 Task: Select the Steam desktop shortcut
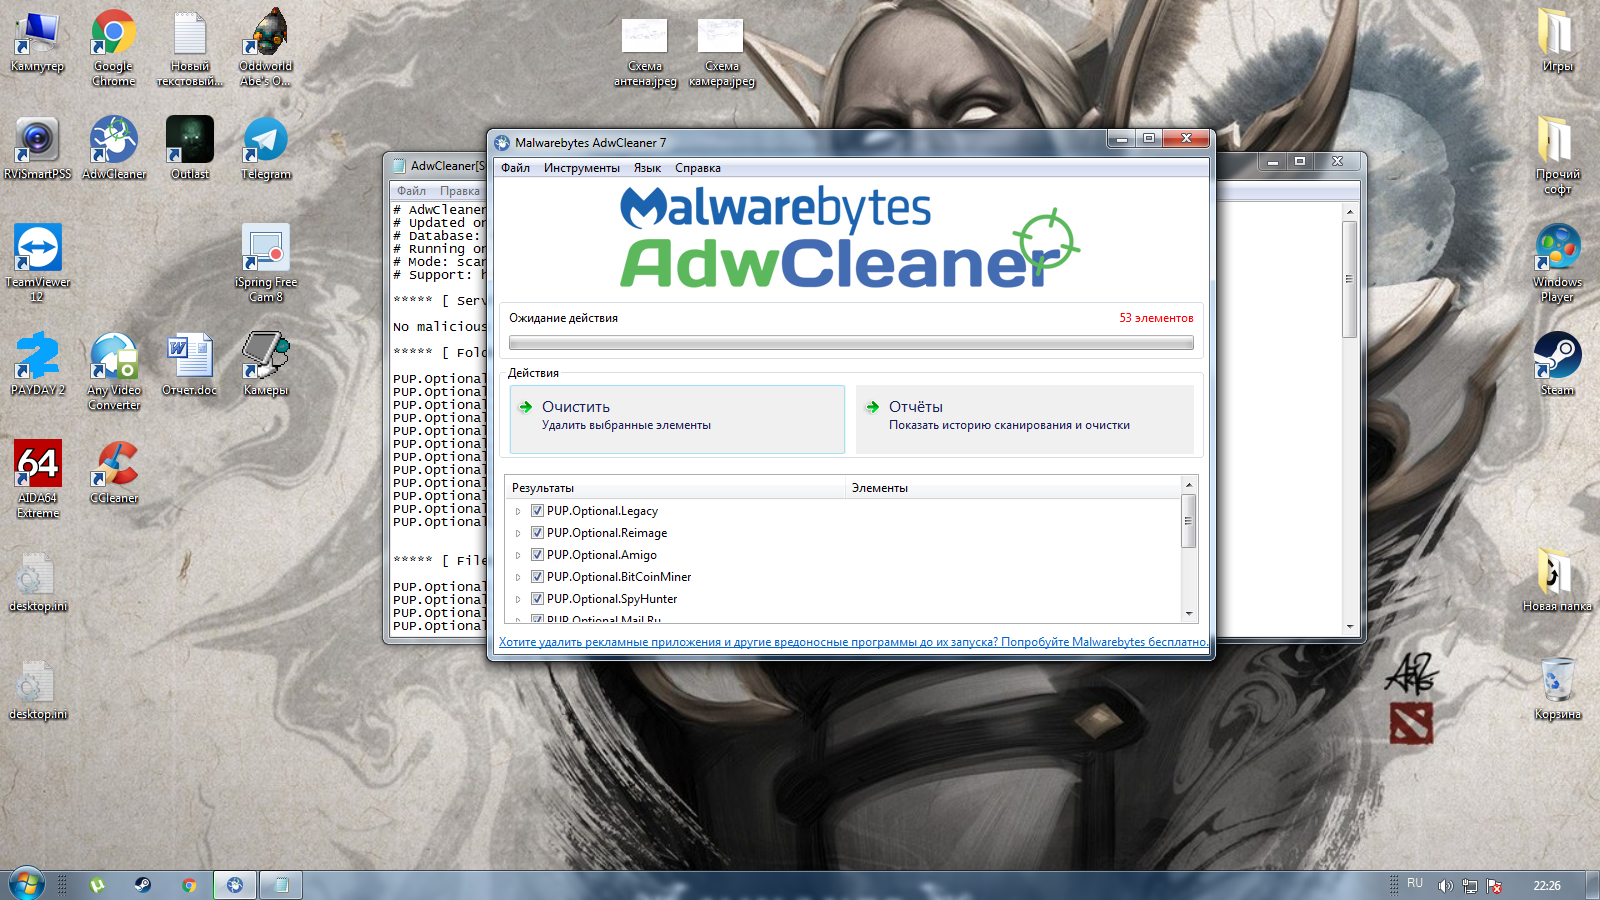[1557, 364]
